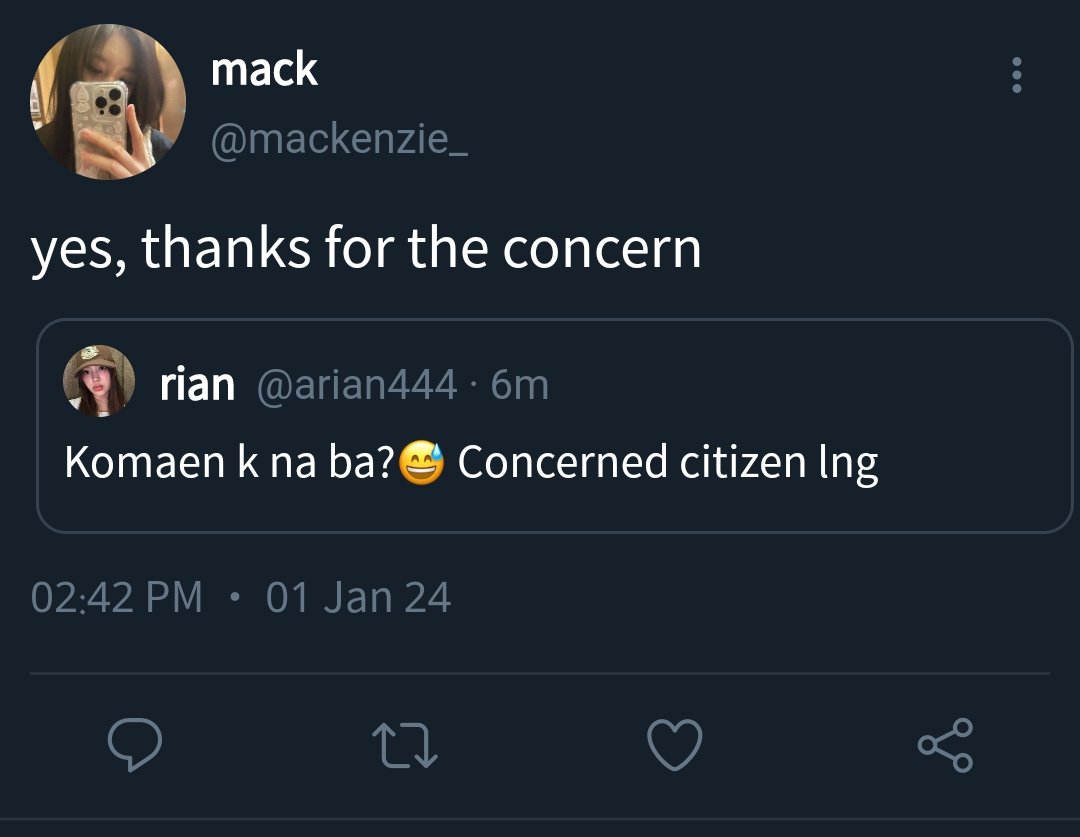The image size is (1080, 837).
Task: Click the 6m timestamp on quoted tweet
Action: (520, 384)
